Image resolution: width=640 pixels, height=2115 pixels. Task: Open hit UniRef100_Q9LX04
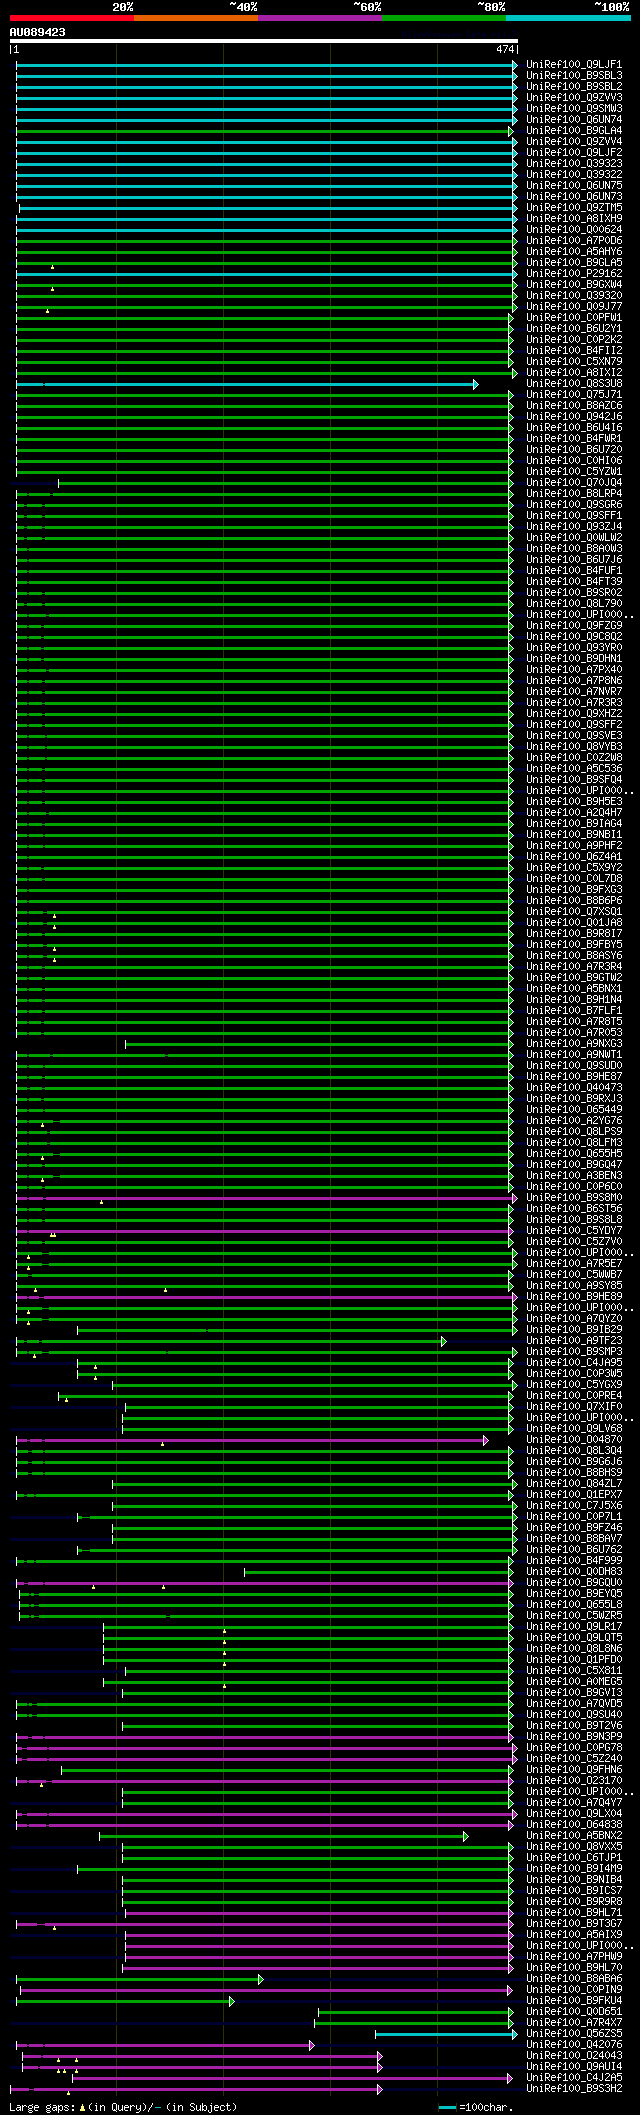(x=574, y=1814)
